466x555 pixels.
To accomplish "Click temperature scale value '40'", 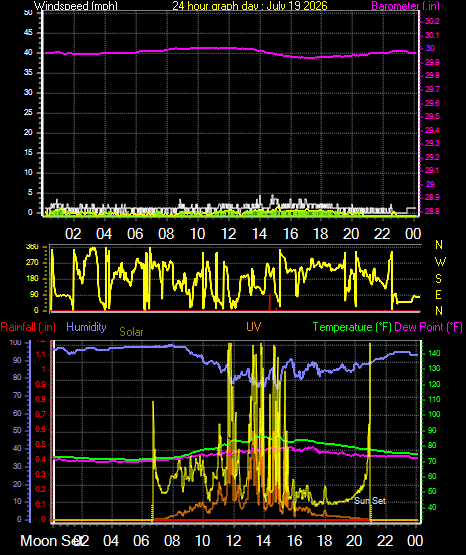I will click(x=432, y=507).
